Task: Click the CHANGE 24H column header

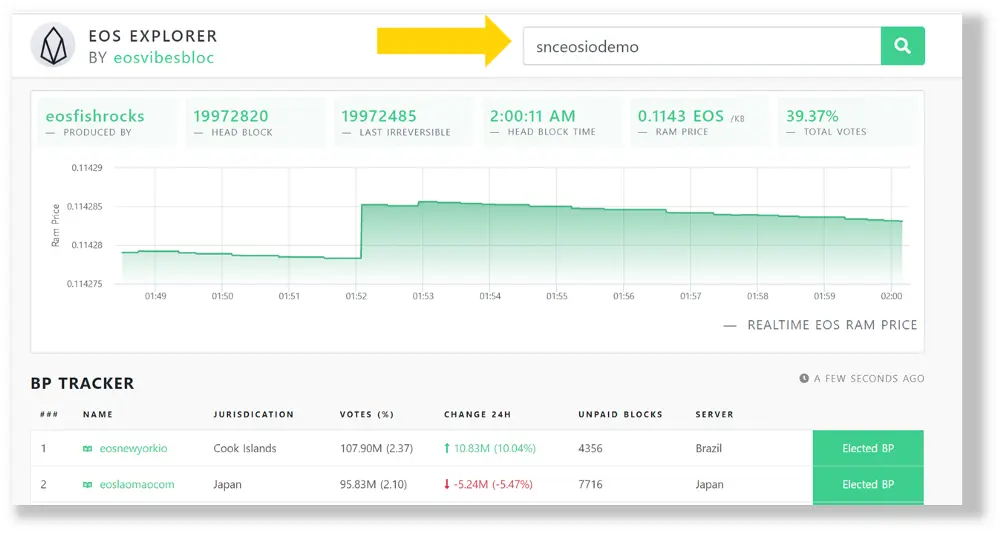Action: [x=477, y=414]
